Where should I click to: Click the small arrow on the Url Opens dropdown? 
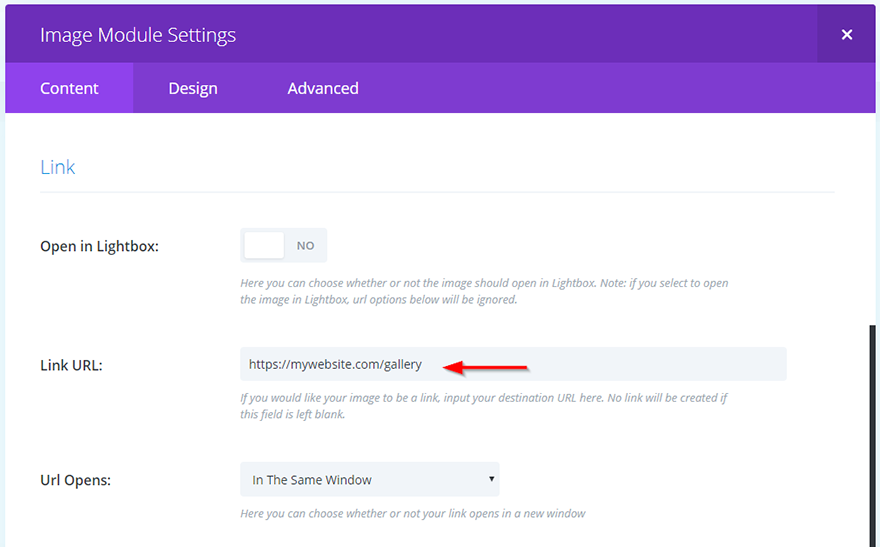[x=491, y=479]
